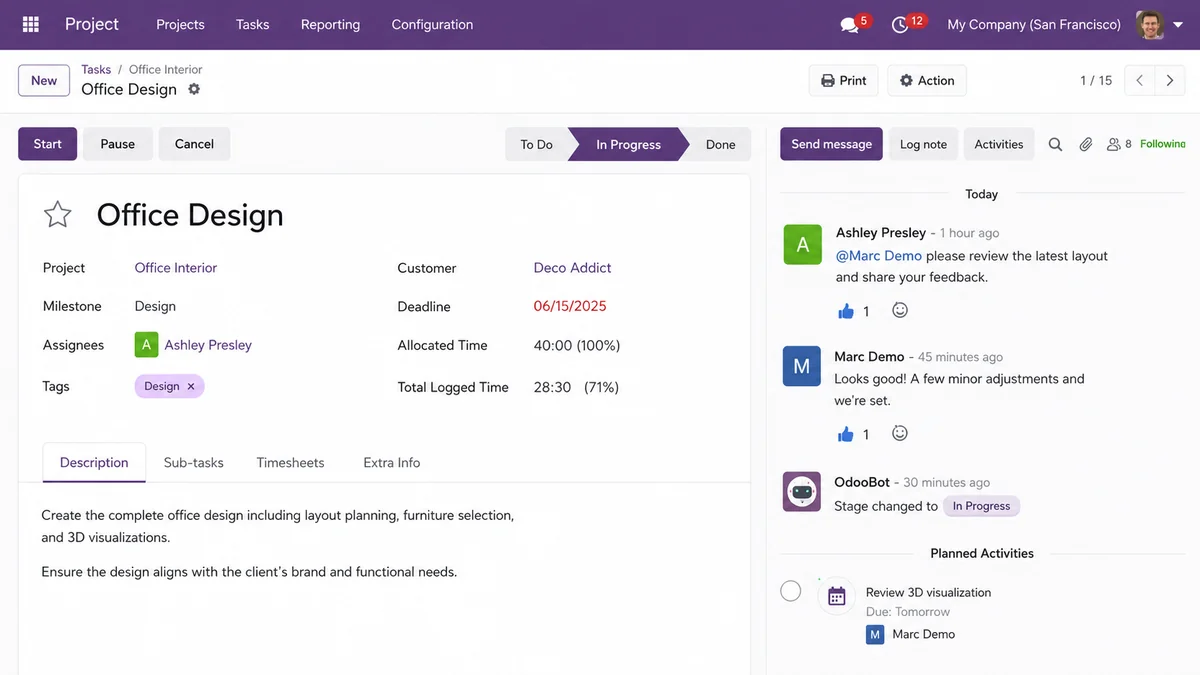The image size is (1200, 675).
Task: Click the Cancel button
Action: coord(194,144)
